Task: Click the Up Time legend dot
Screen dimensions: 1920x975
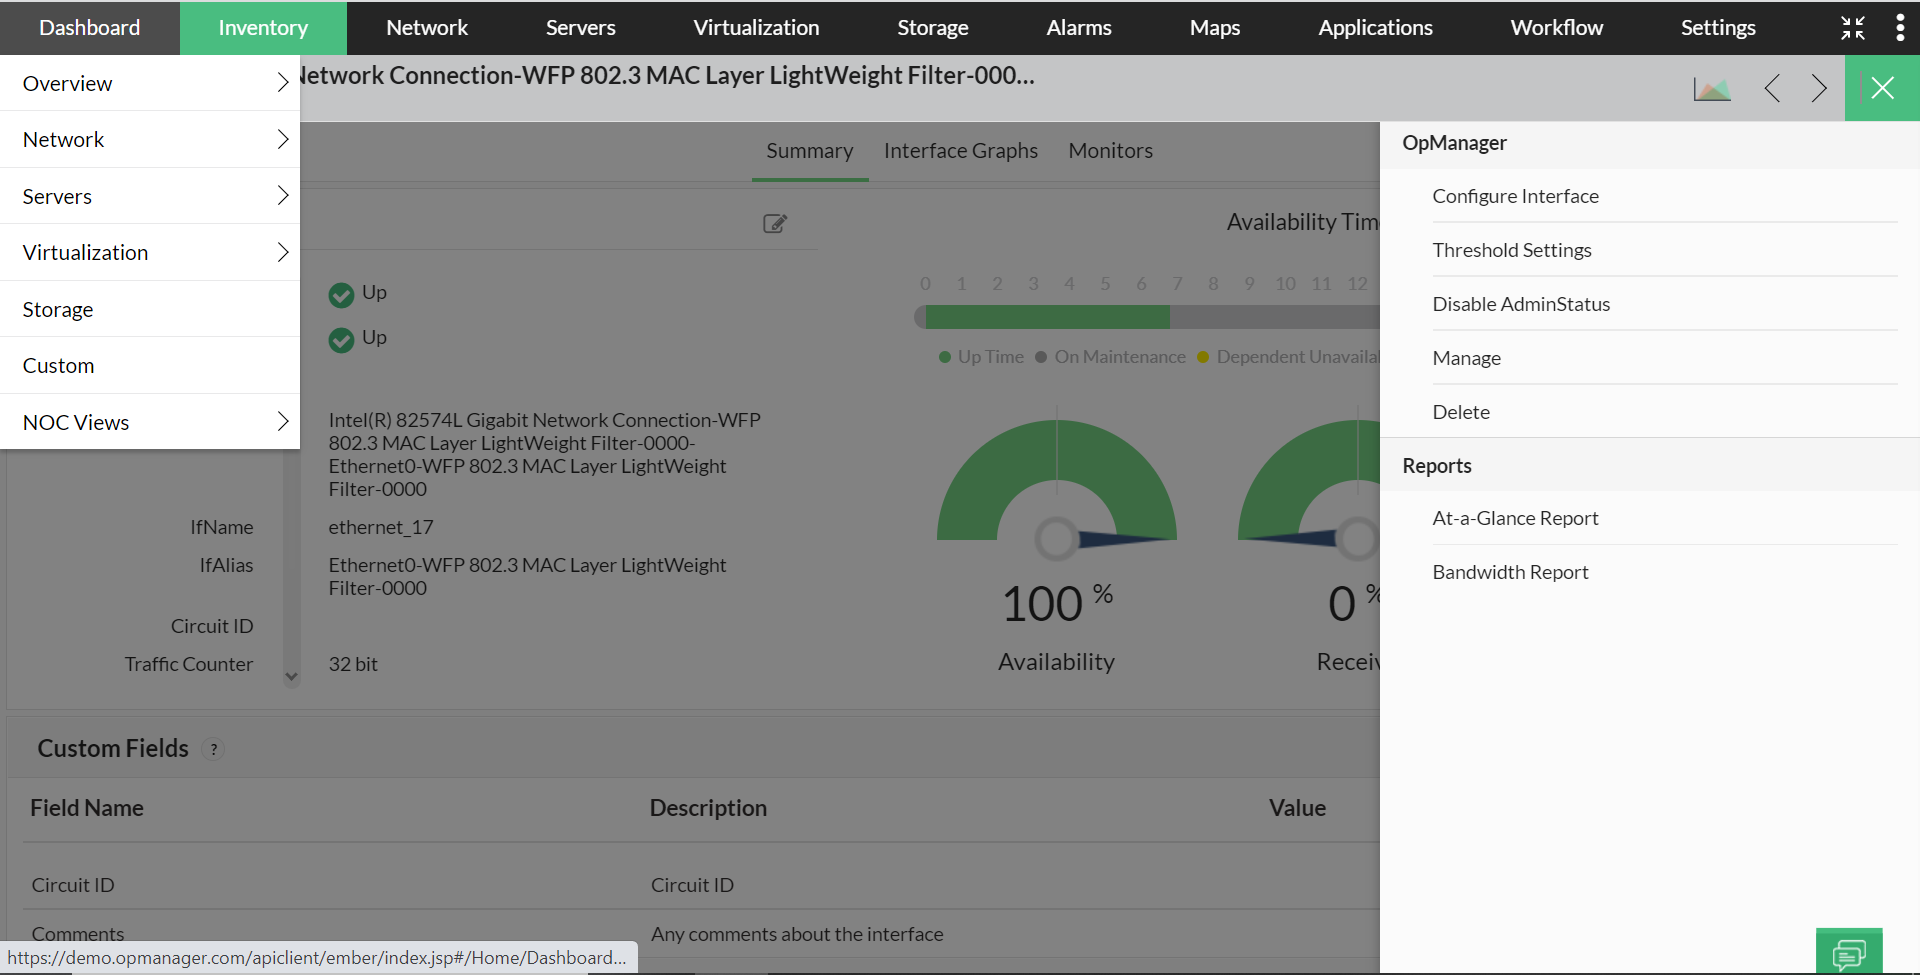Action: pos(945,357)
